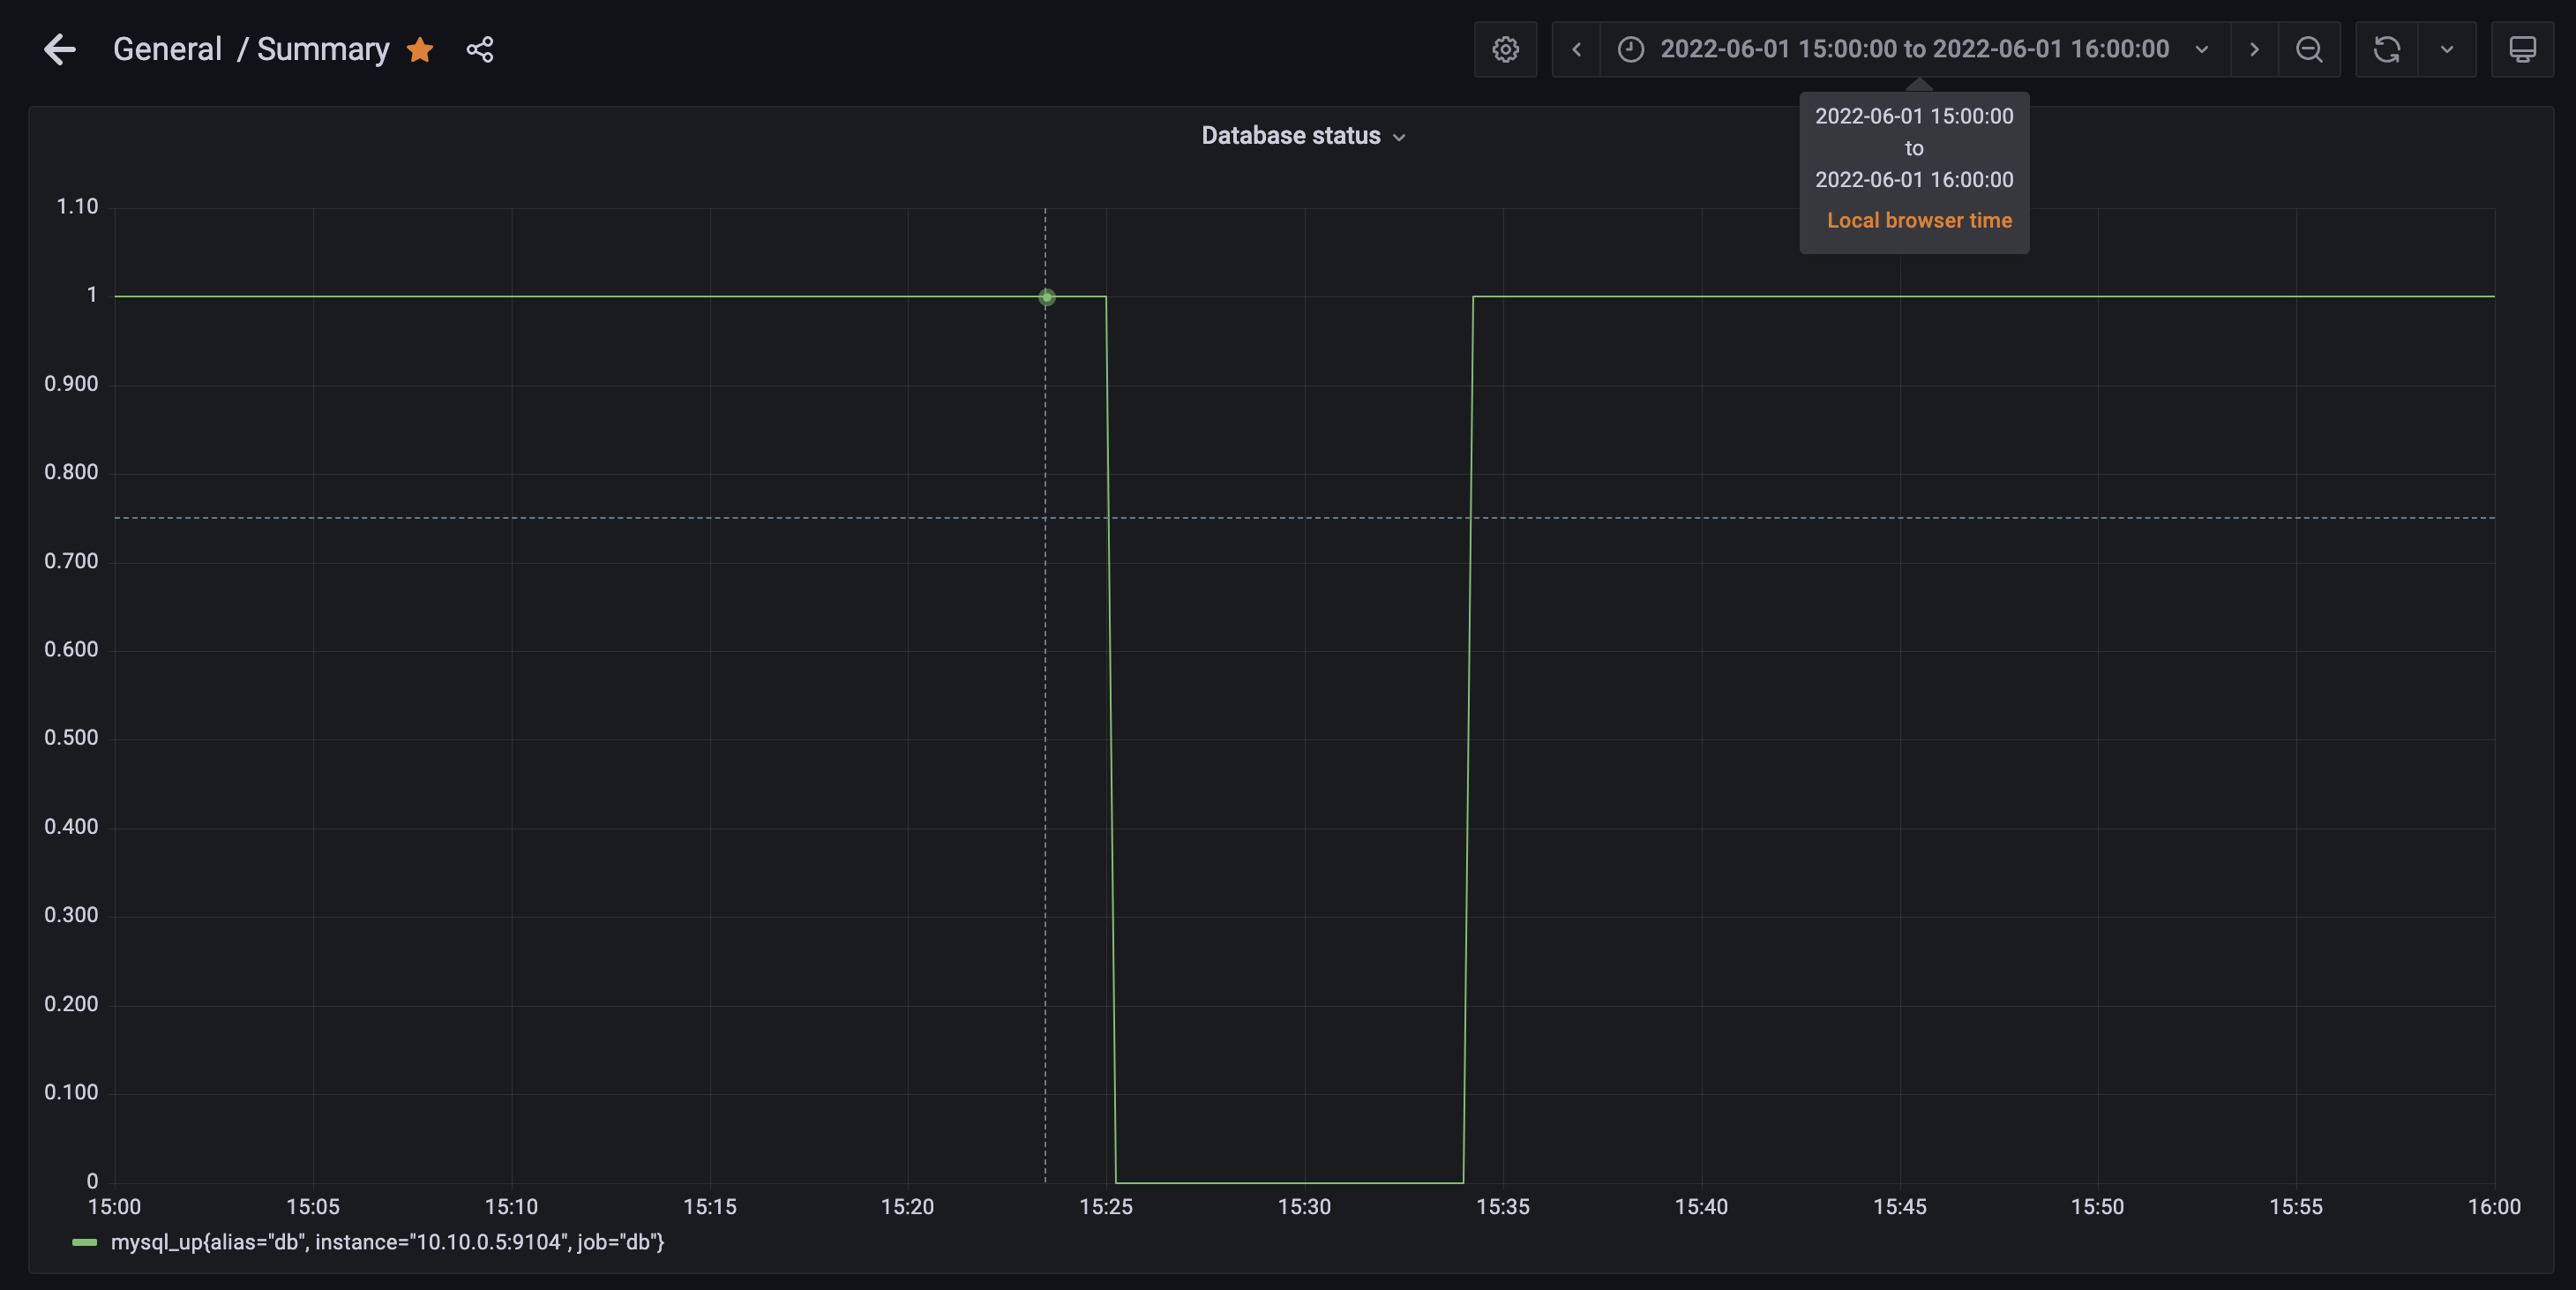The width and height of the screenshot is (2576, 1290).
Task: Open the time range picker
Action: [1914, 49]
